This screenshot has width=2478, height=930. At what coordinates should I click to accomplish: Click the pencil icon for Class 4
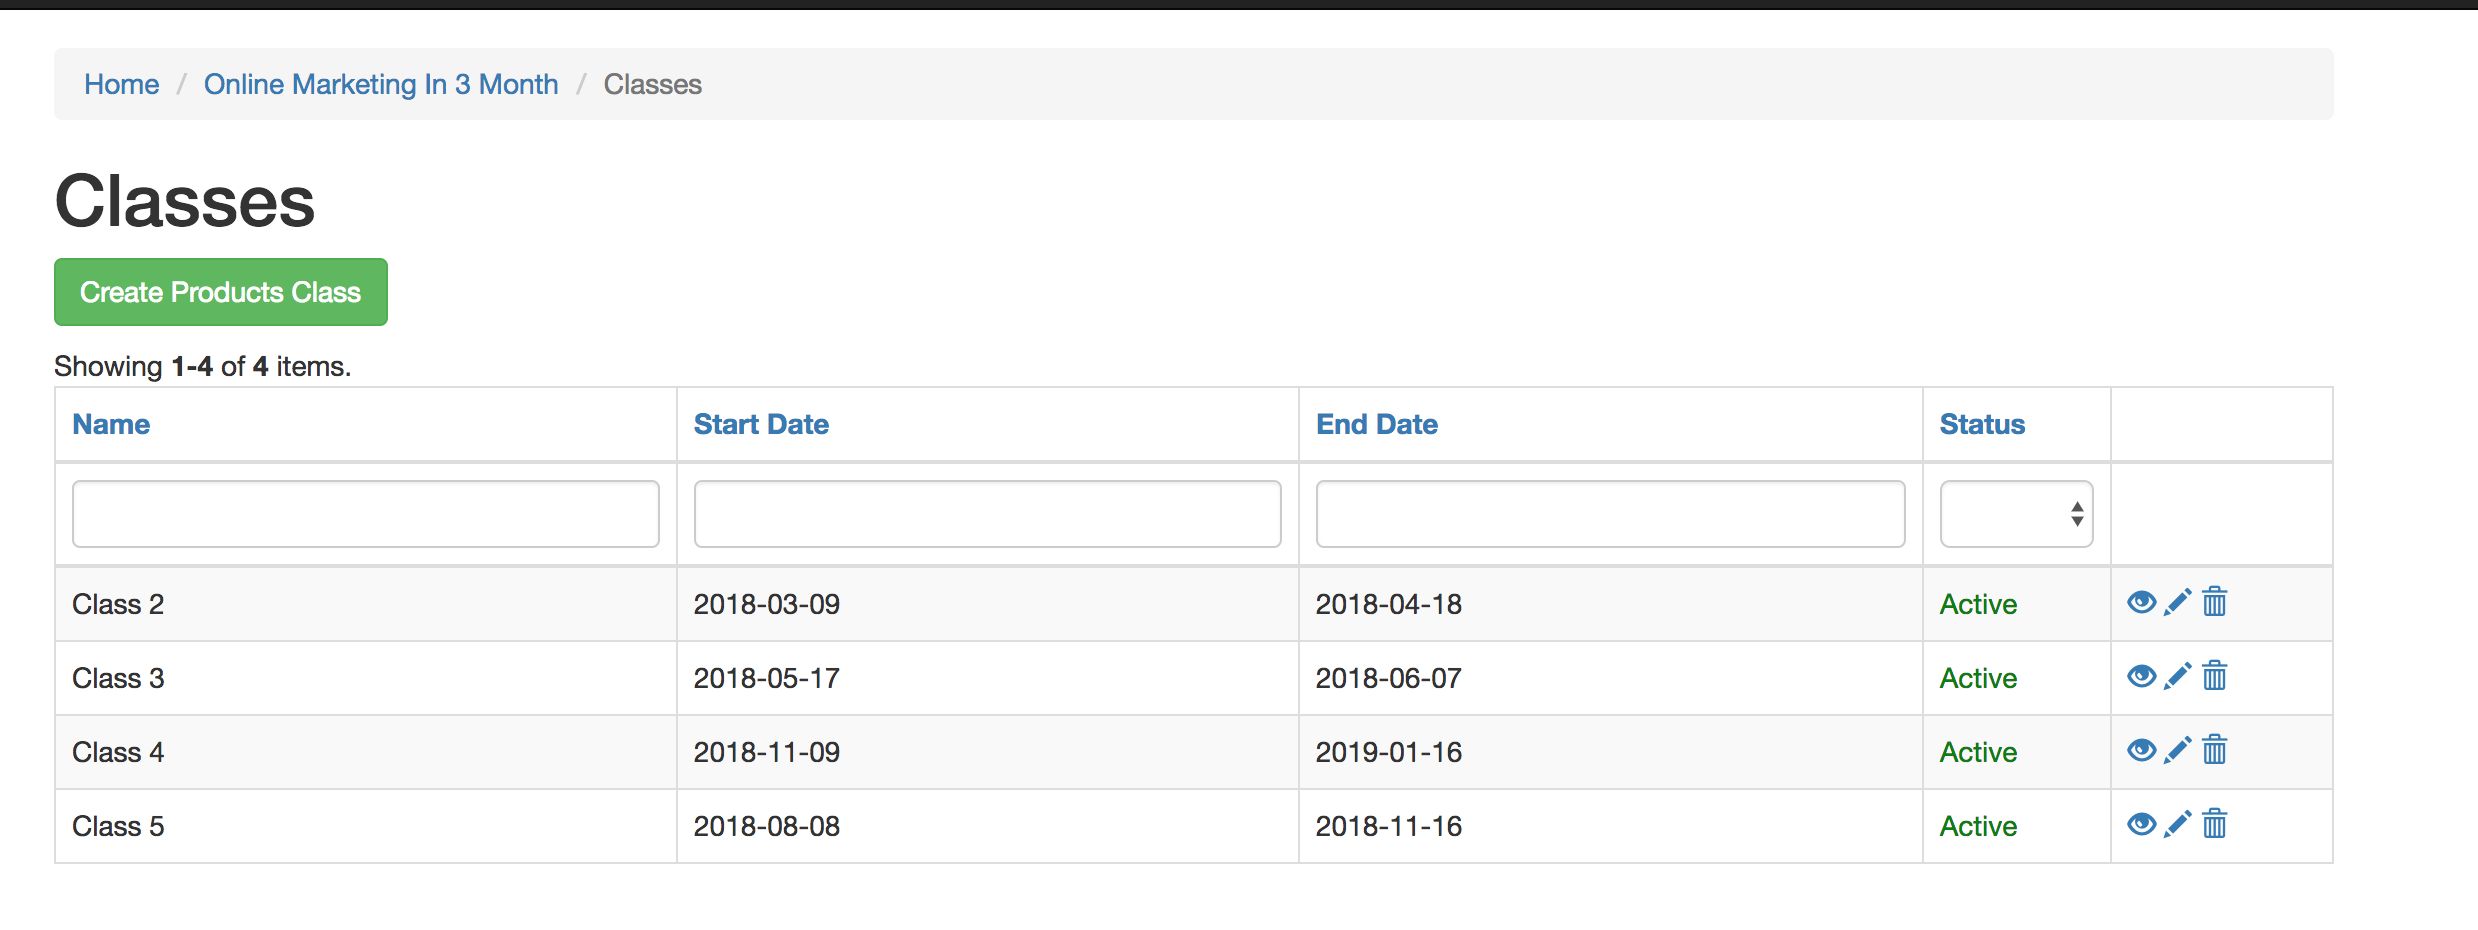click(x=2177, y=750)
